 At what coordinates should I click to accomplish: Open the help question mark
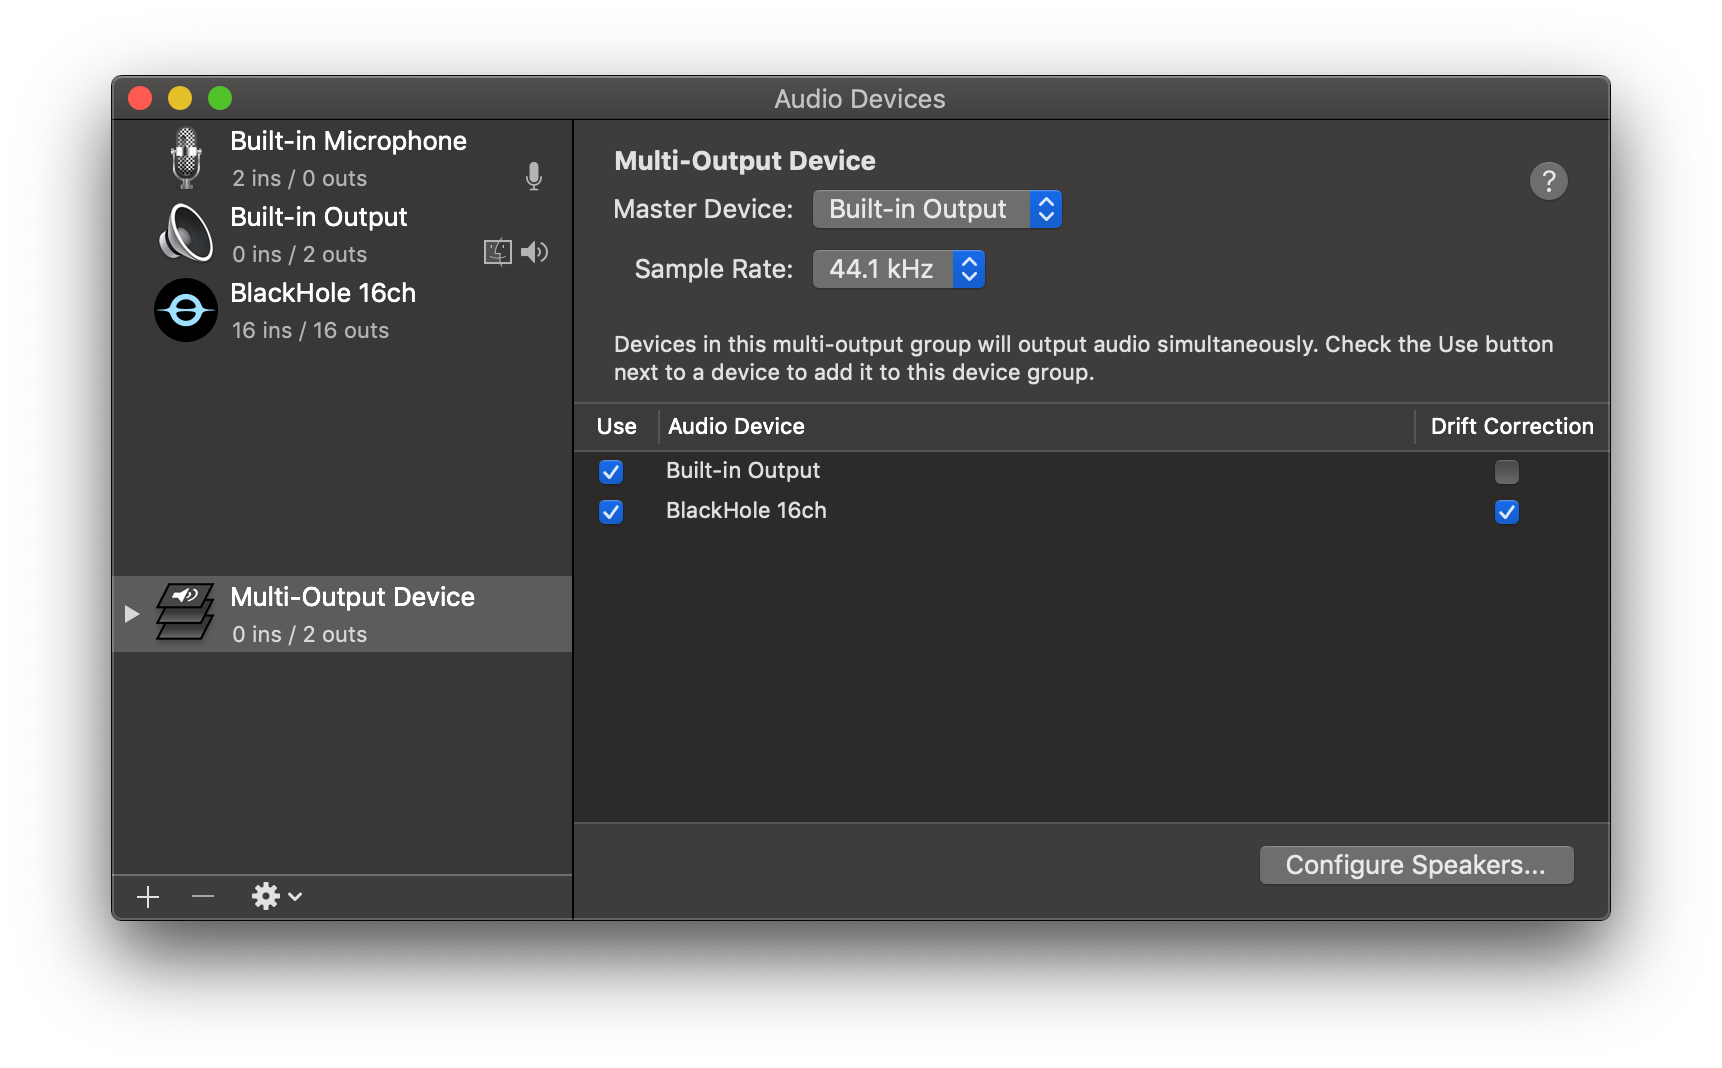click(x=1548, y=181)
